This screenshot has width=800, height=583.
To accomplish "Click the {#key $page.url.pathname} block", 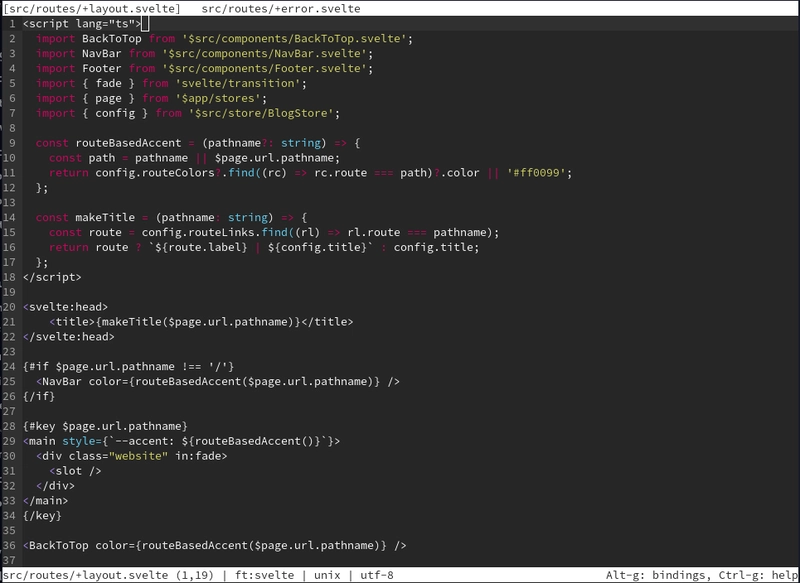I will click(105, 426).
